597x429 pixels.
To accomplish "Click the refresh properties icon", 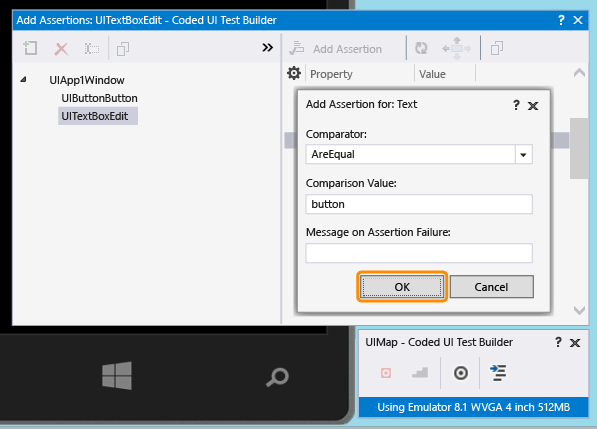I will tap(421, 48).
